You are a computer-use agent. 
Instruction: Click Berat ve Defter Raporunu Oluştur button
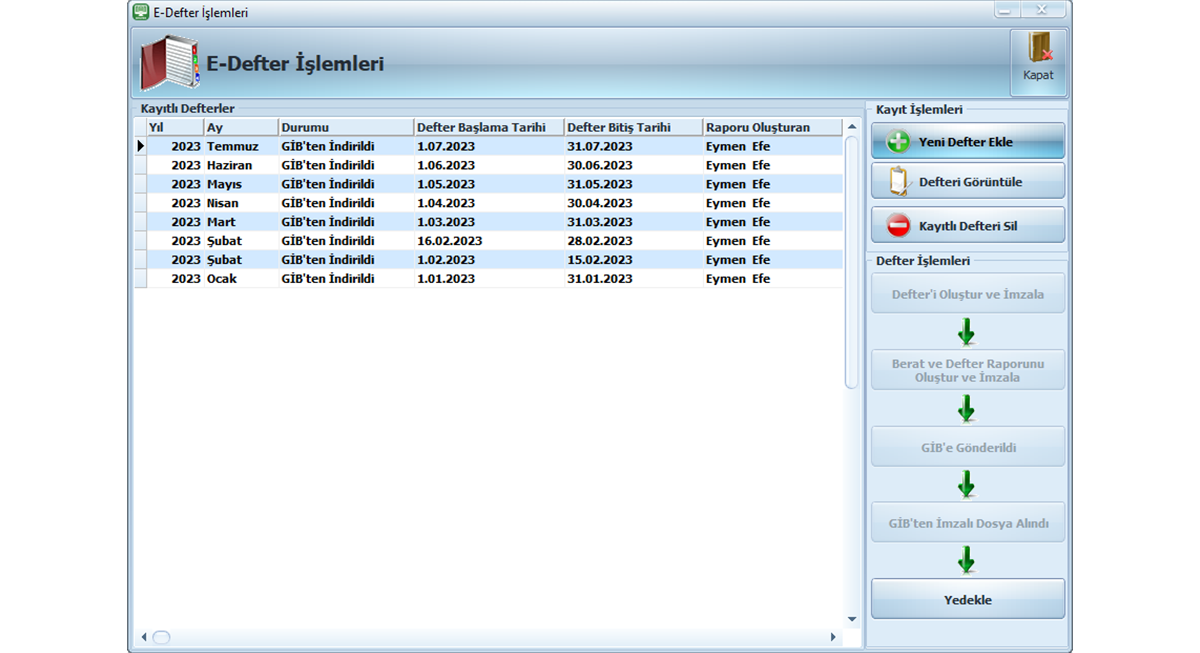click(967, 371)
